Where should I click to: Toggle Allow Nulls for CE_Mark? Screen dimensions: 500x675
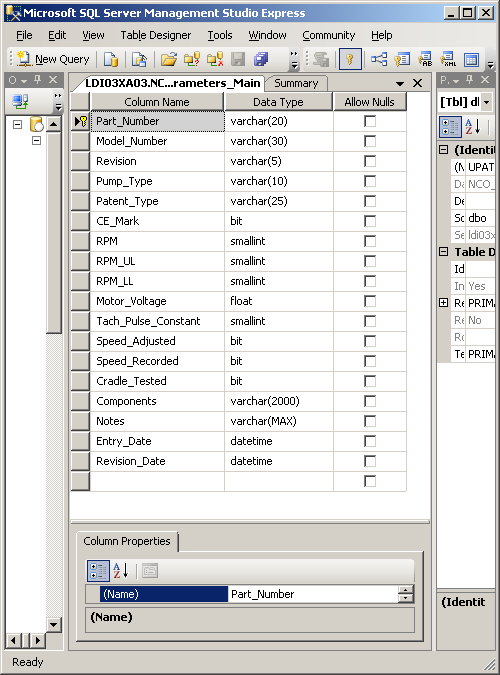coord(370,221)
